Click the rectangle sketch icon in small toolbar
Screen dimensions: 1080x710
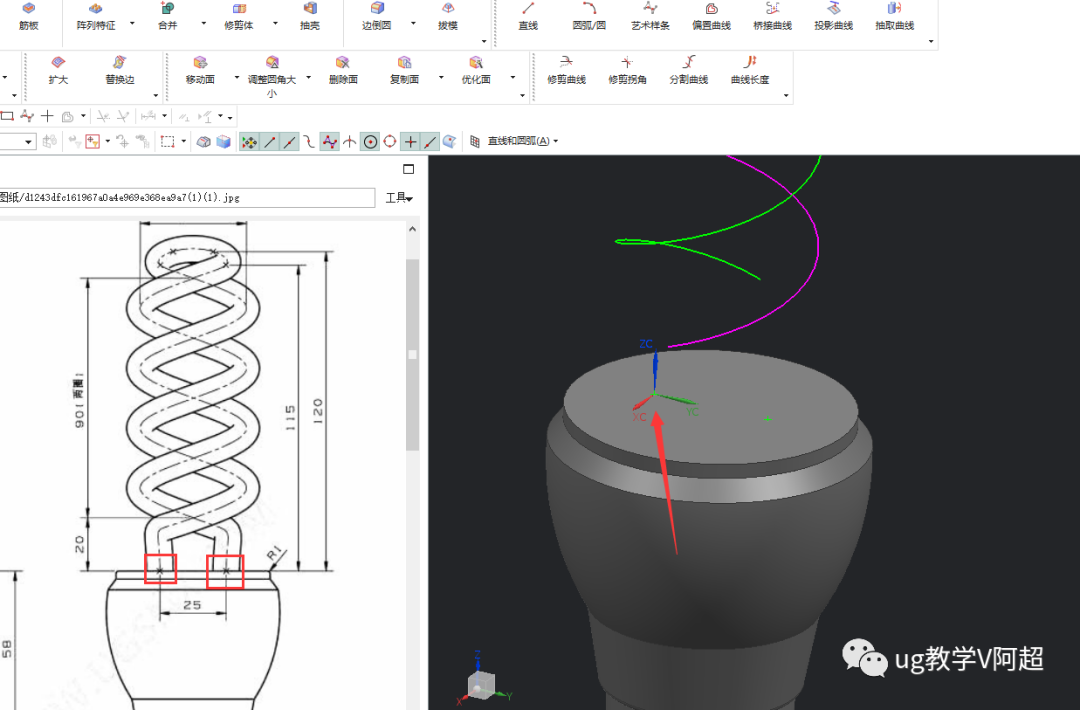pos(8,116)
